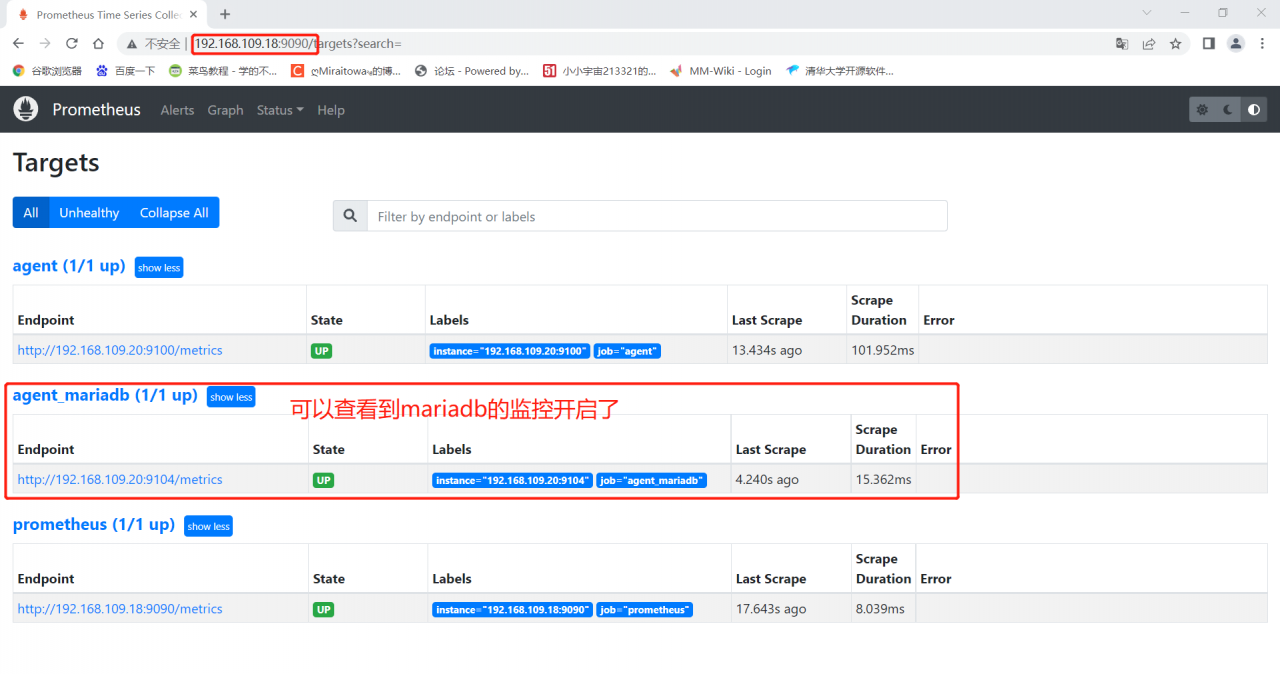Viewport: 1280px width, 674px height.
Task: Select the Unhealthy targets filter
Action: coord(89,213)
